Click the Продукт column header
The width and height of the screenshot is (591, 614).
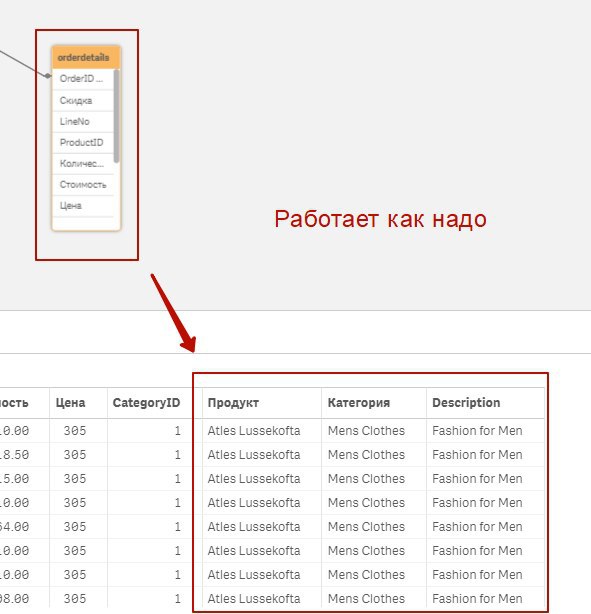click(262, 403)
